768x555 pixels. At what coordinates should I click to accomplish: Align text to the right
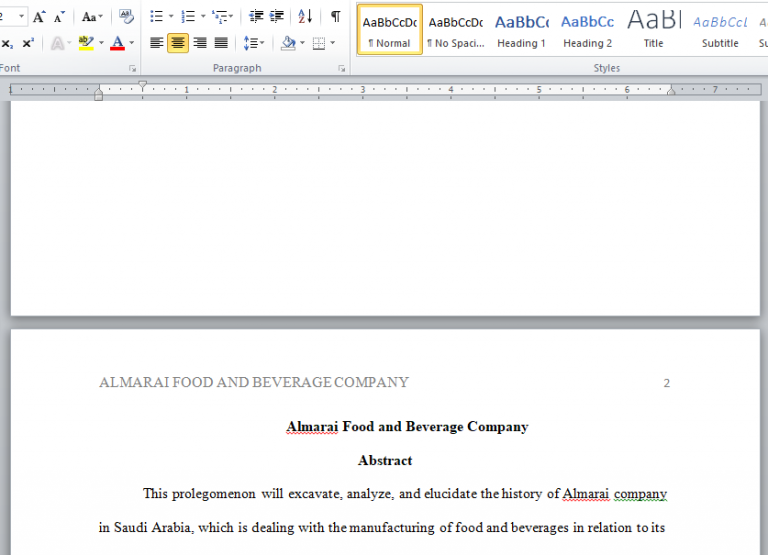pyautogui.click(x=200, y=43)
